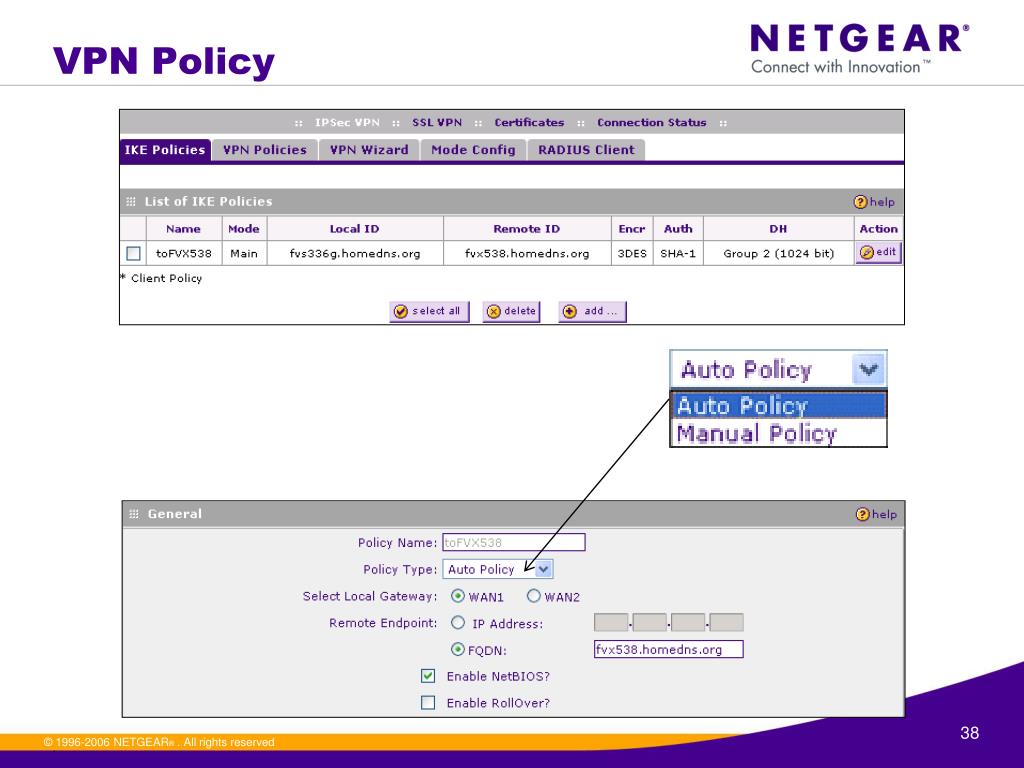Go to IPSec VPN menu link
This screenshot has height=768, width=1024.
coord(347,123)
